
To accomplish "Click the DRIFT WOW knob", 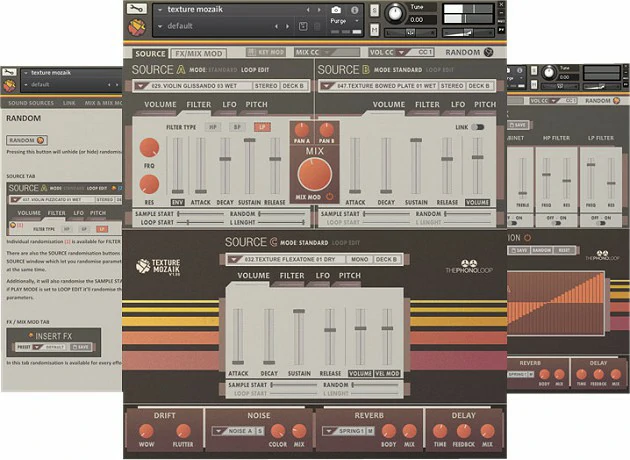I will (146, 431).
